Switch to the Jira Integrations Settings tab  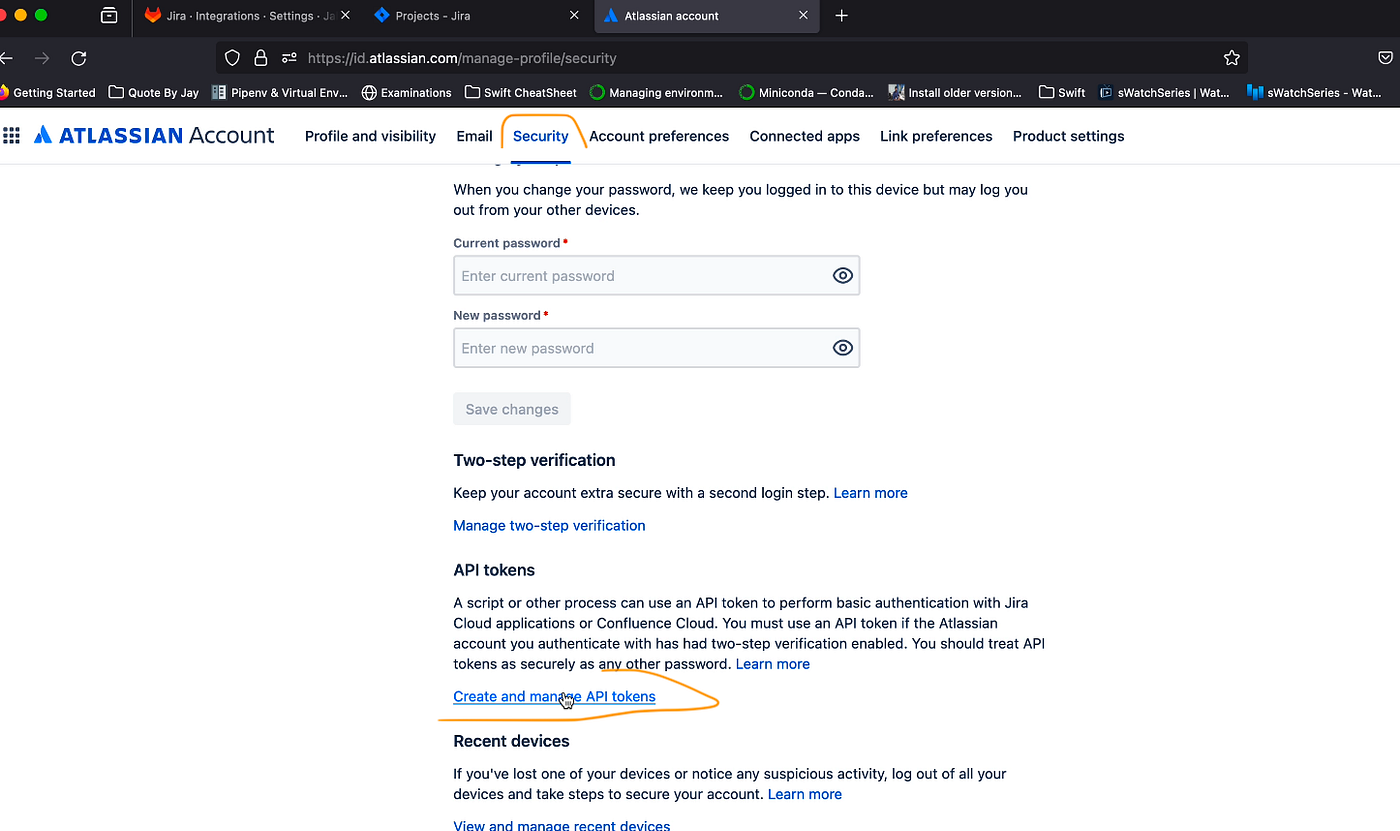point(247,16)
